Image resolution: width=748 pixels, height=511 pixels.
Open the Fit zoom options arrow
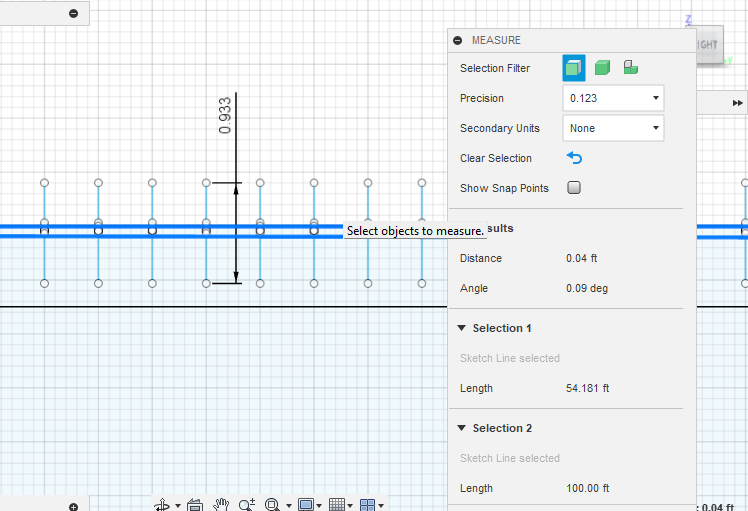point(289,505)
